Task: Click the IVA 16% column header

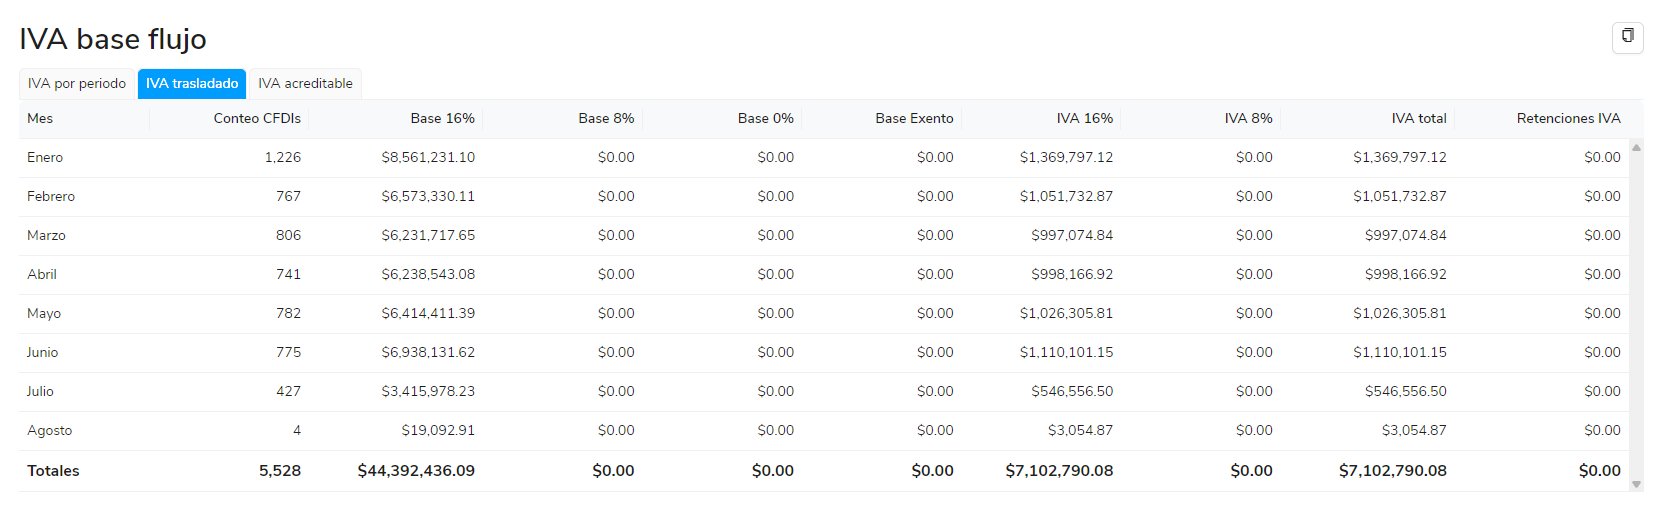Action: pyautogui.click(x=1084, y=118)
